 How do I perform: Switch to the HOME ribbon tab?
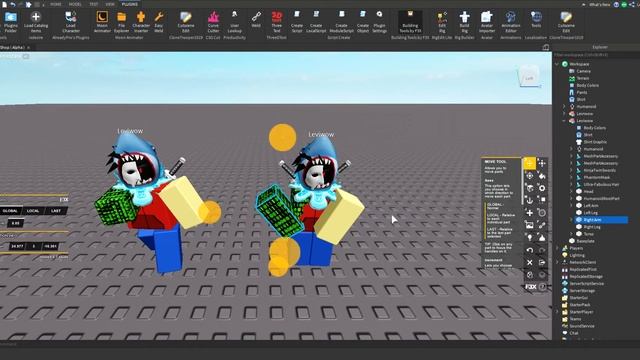click(x=56, y=4)
